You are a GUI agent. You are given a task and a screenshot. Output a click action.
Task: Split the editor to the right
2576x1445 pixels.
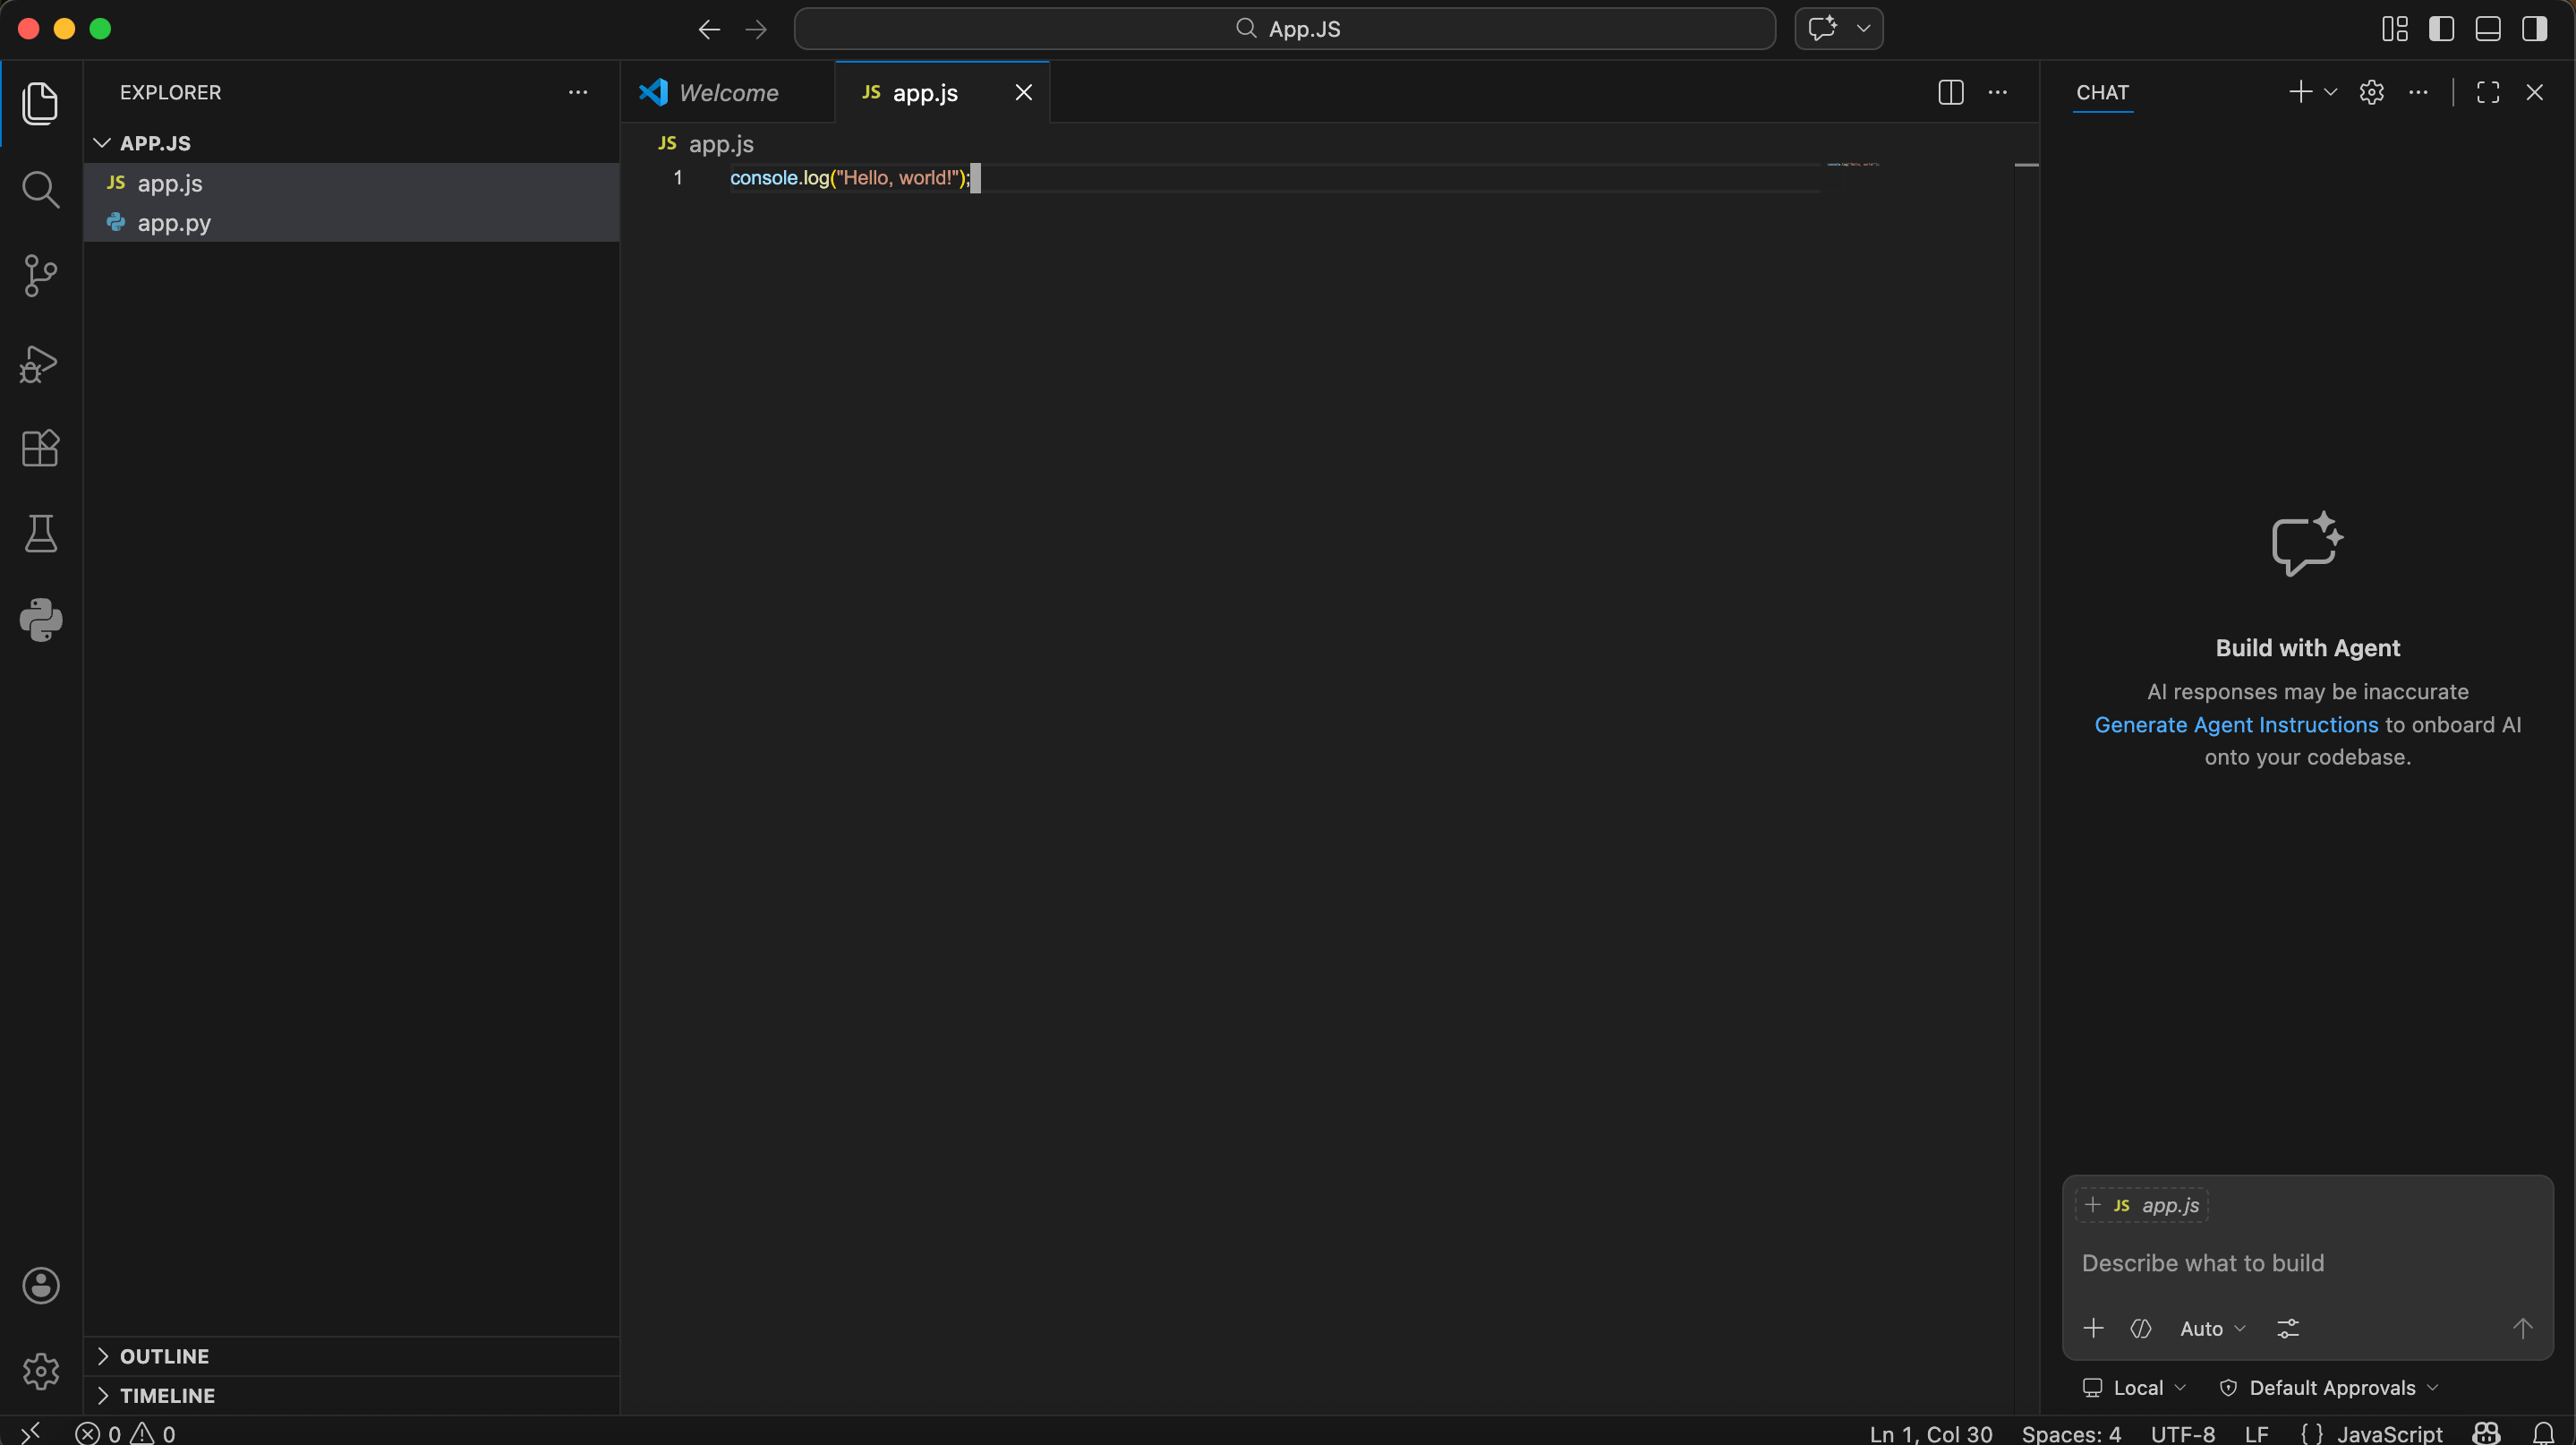[1950, 92]
